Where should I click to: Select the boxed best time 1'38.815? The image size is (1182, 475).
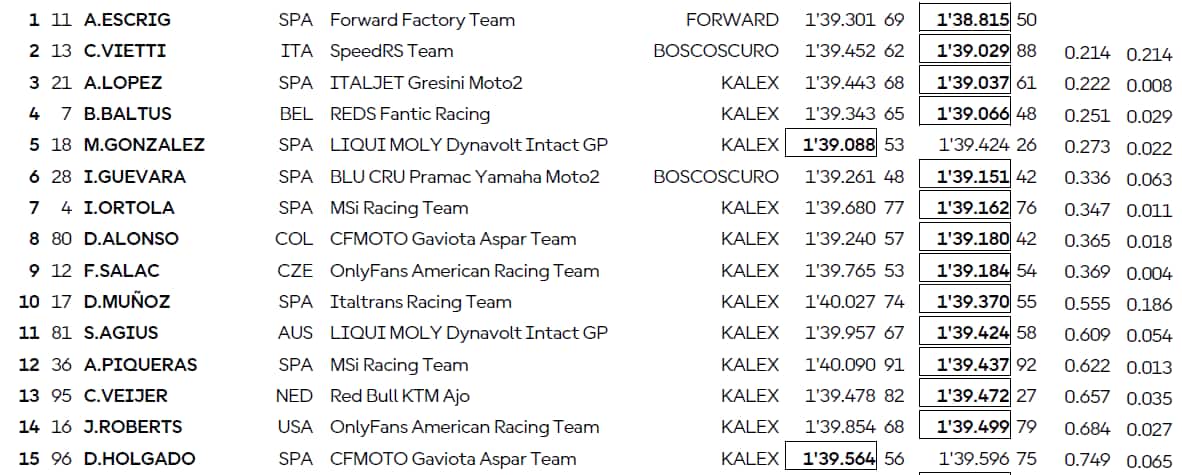(x=973, y=20)
